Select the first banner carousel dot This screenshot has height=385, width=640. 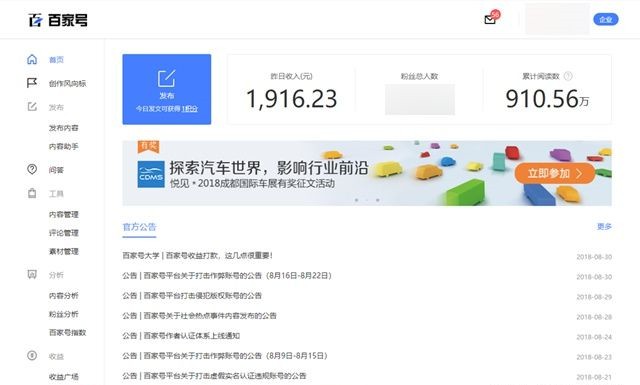[356, 200]
